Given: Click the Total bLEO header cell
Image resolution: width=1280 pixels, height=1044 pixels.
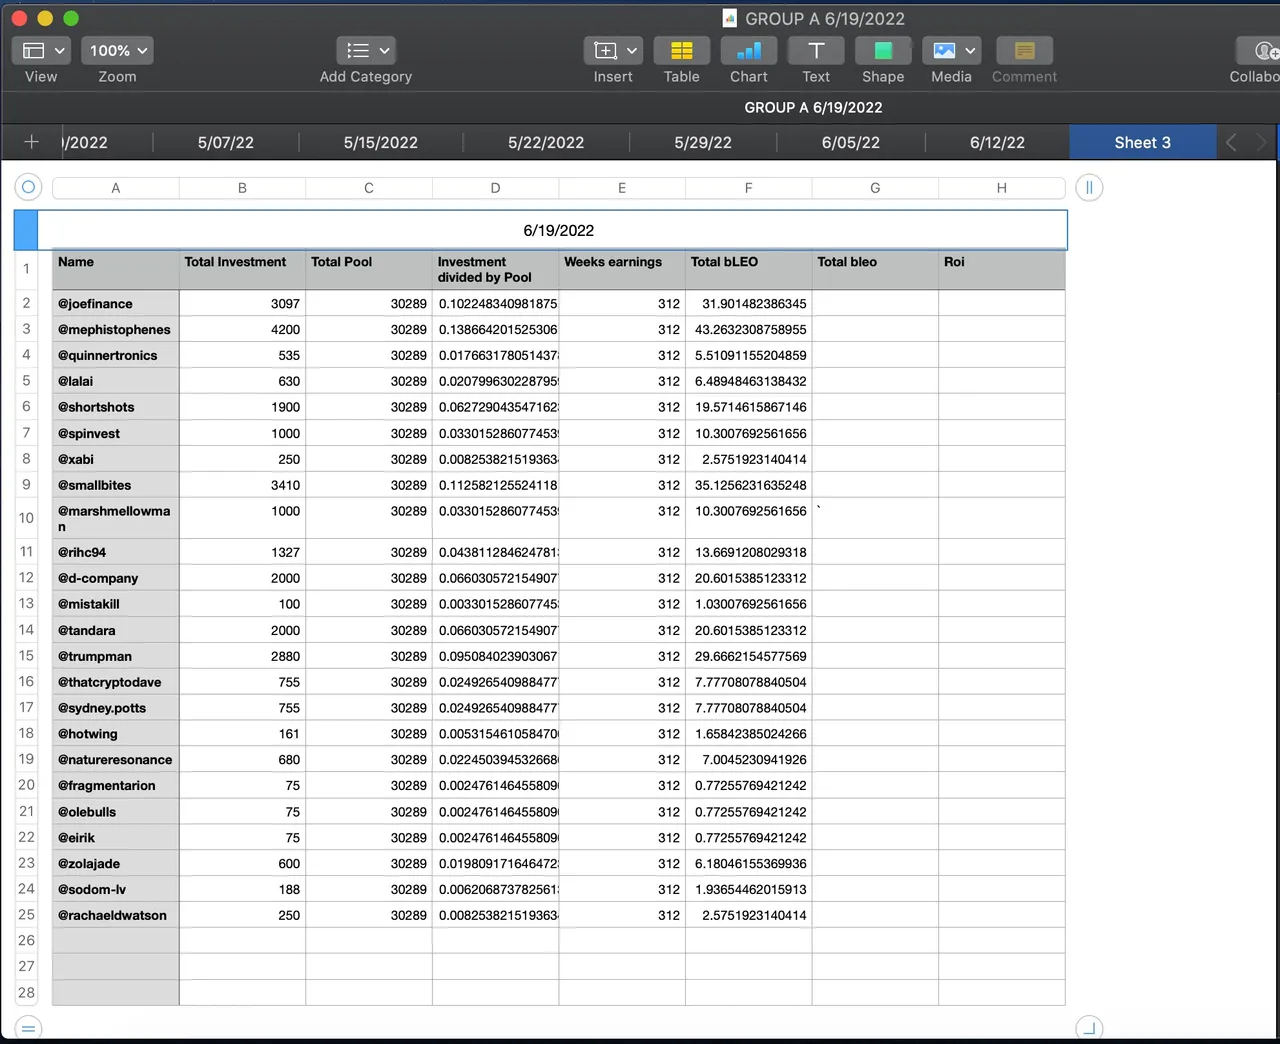Looking at the screenshot, I should pos(749,270).
